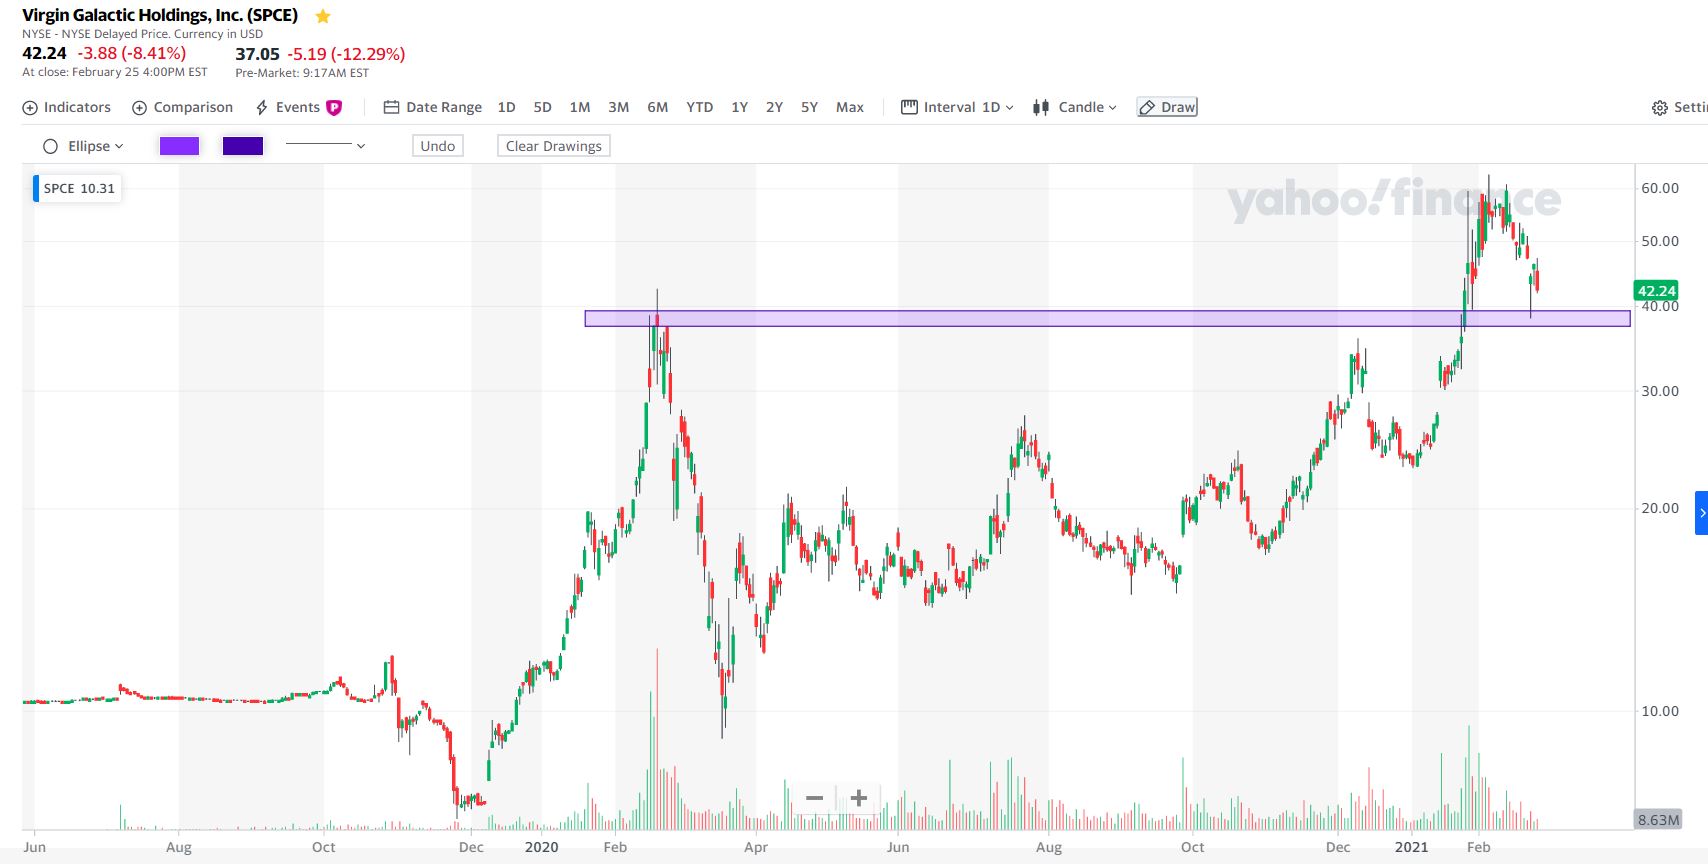This screenshot has height=864, width=1708.
Task: Select the 6M date range
Action: tap(657, 107)
